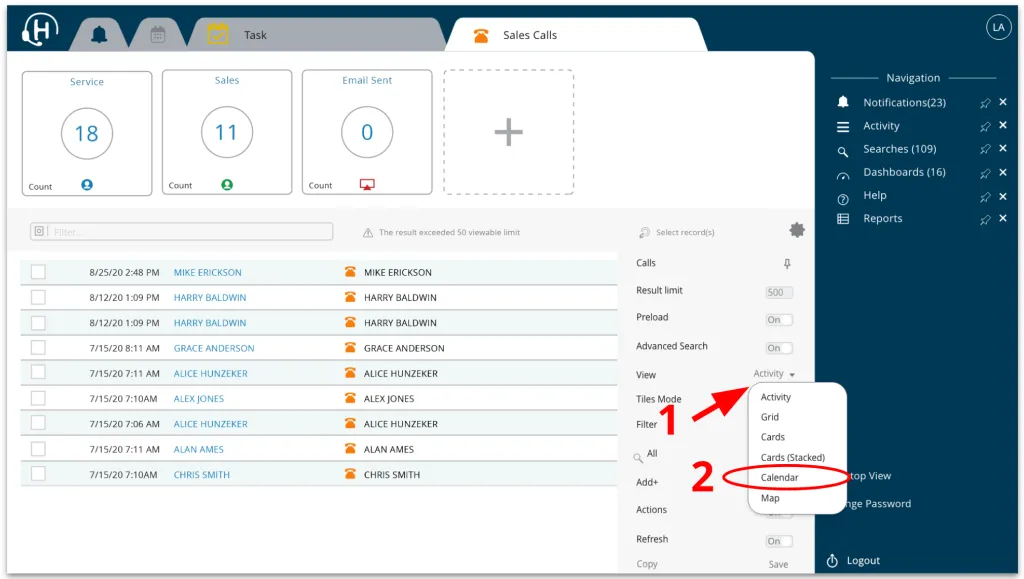
Task: Remove Dashboards from Navigation with X
Action: (x=1003, y=172)
